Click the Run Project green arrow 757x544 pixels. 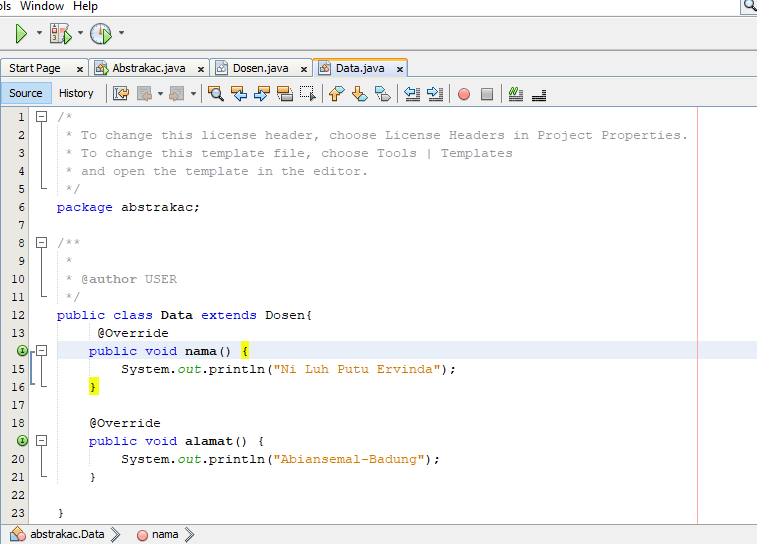click(21, 34)
